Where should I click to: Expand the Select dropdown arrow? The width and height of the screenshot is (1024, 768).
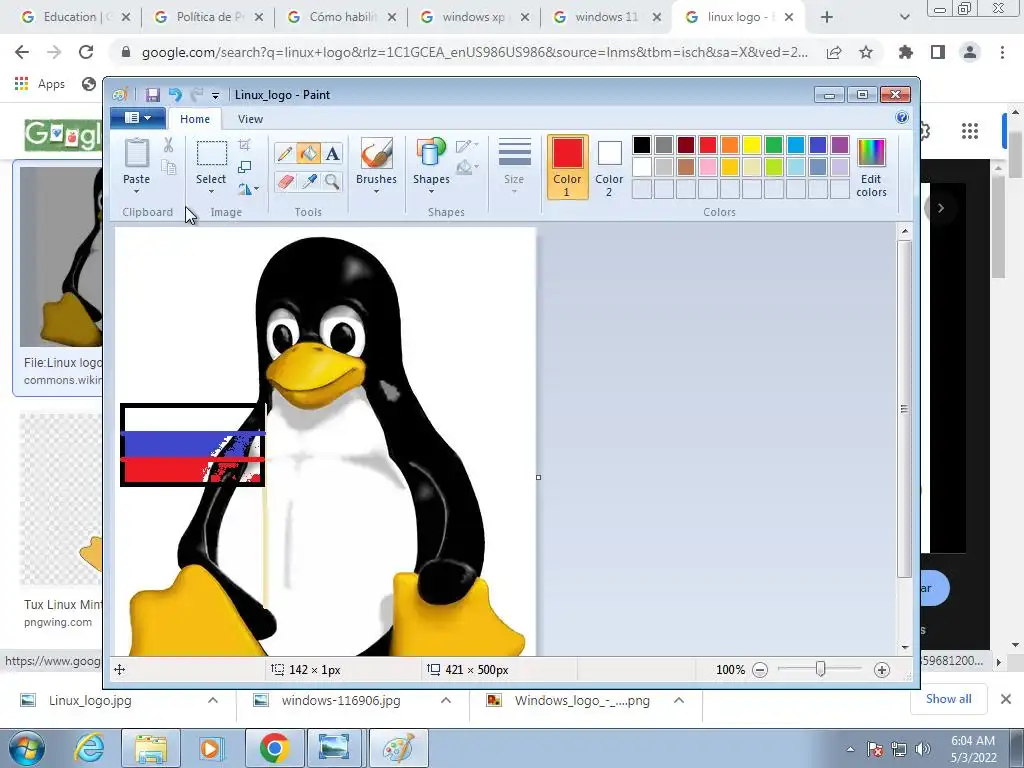(211, 192)
